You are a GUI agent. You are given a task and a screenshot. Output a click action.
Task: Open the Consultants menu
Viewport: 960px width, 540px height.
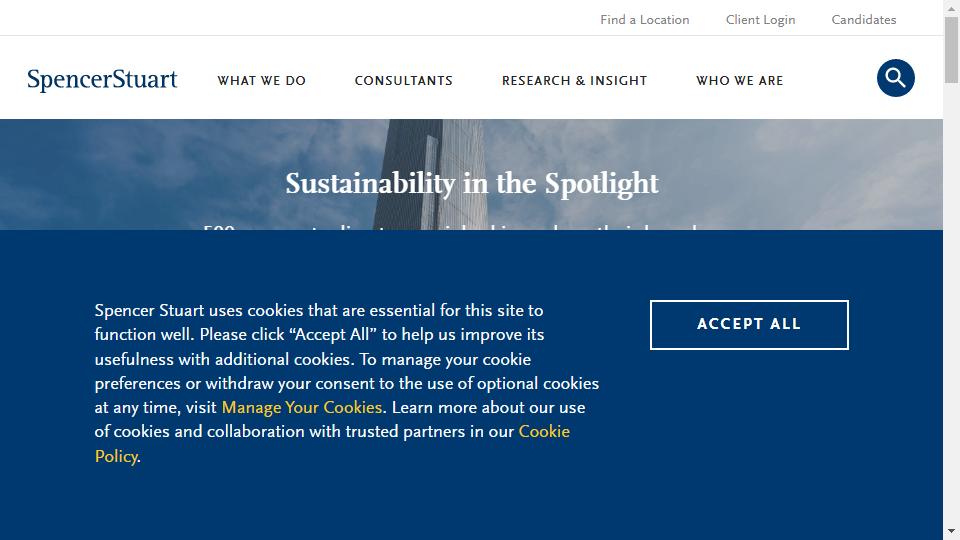403,81
